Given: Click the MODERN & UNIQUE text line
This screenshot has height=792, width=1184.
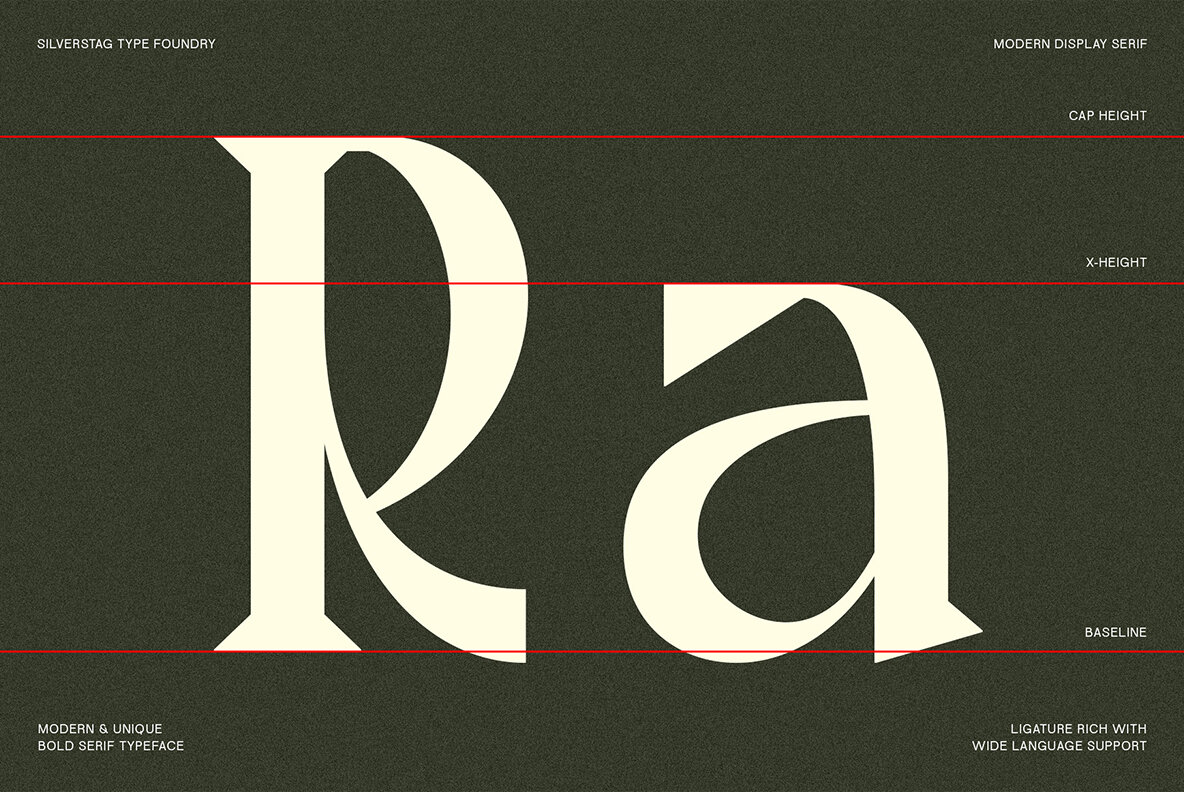Looking at the screenshot, I should [100, 729].
